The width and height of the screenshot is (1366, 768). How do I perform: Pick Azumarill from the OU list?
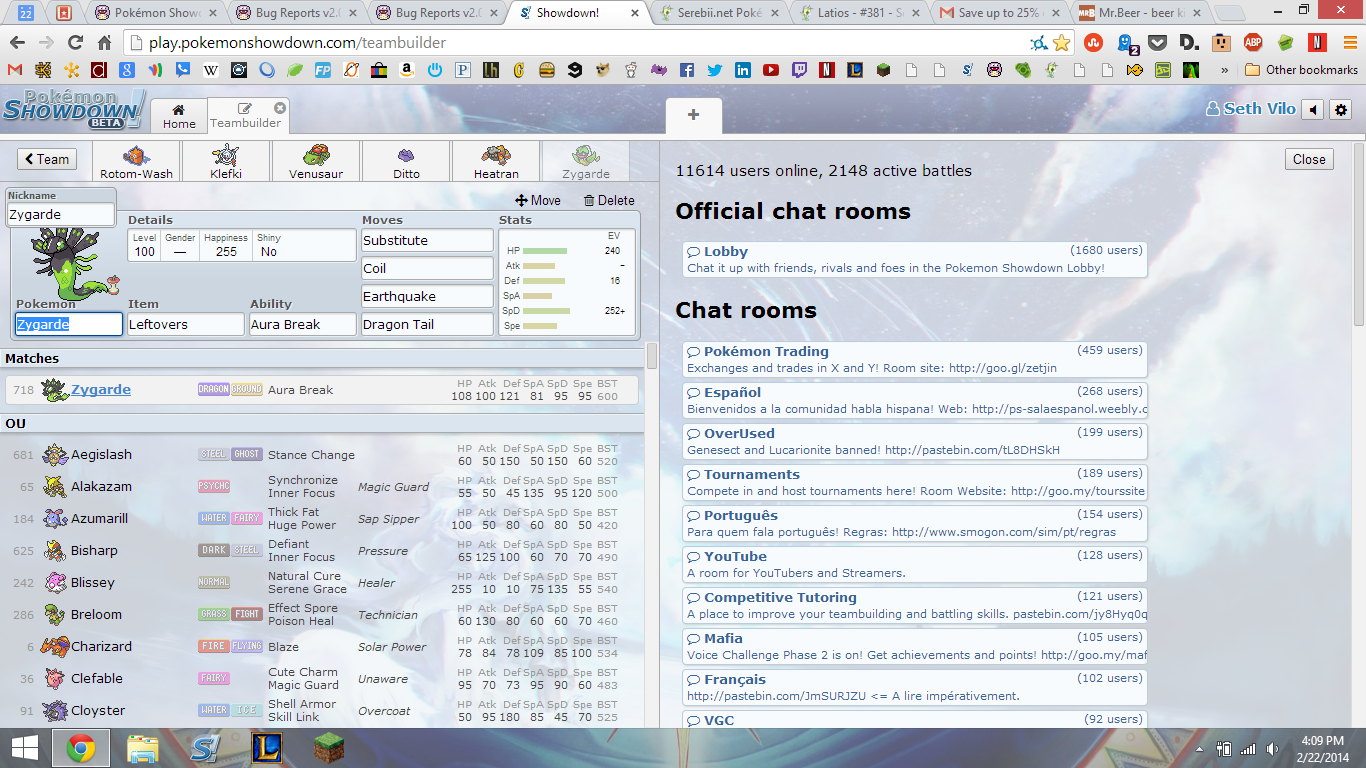(x=322, y=518)
